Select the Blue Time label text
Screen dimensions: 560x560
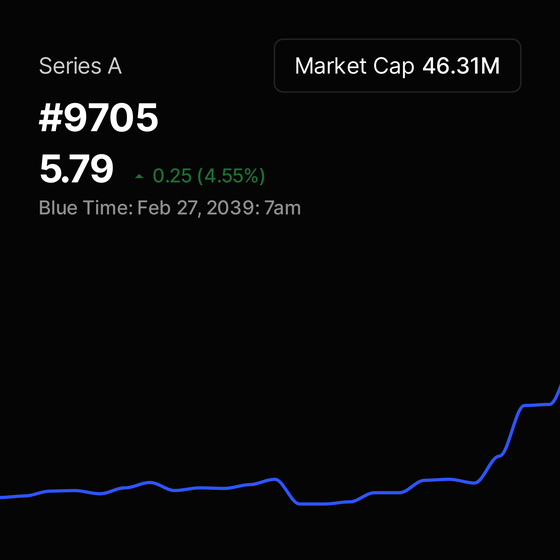[86, 208]
